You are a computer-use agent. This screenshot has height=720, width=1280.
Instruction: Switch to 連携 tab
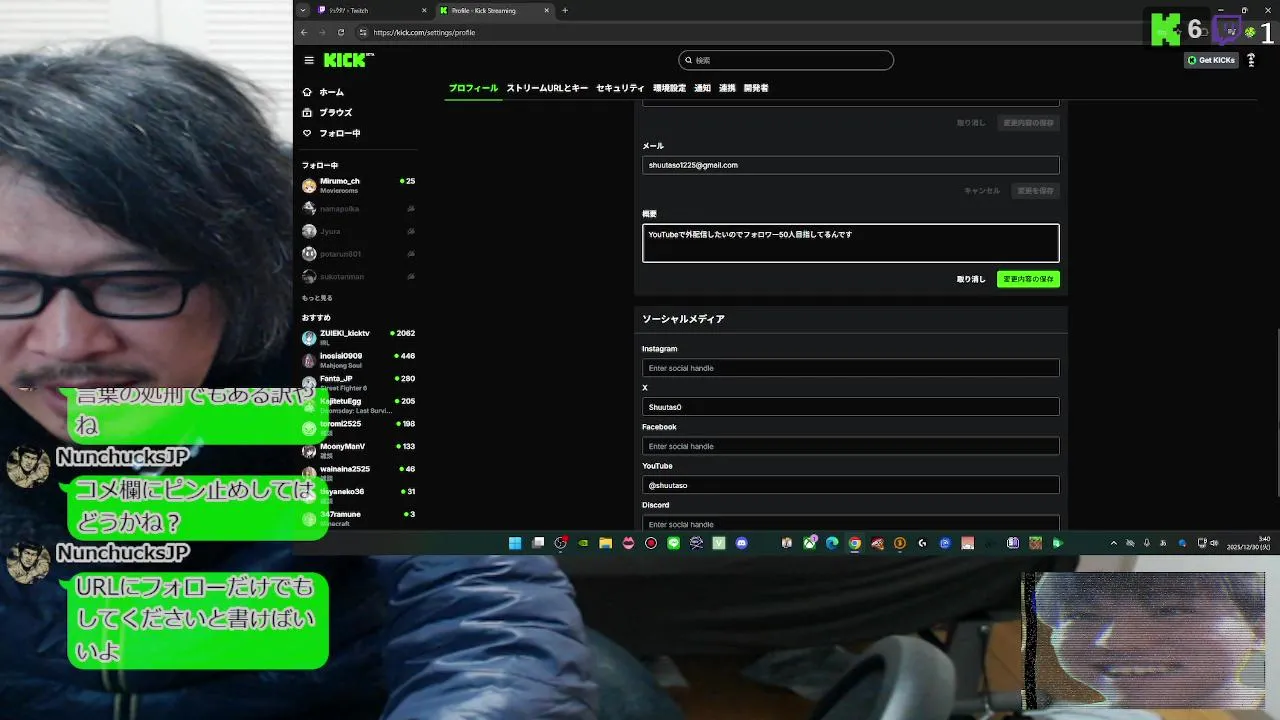(x=727, y=88)
